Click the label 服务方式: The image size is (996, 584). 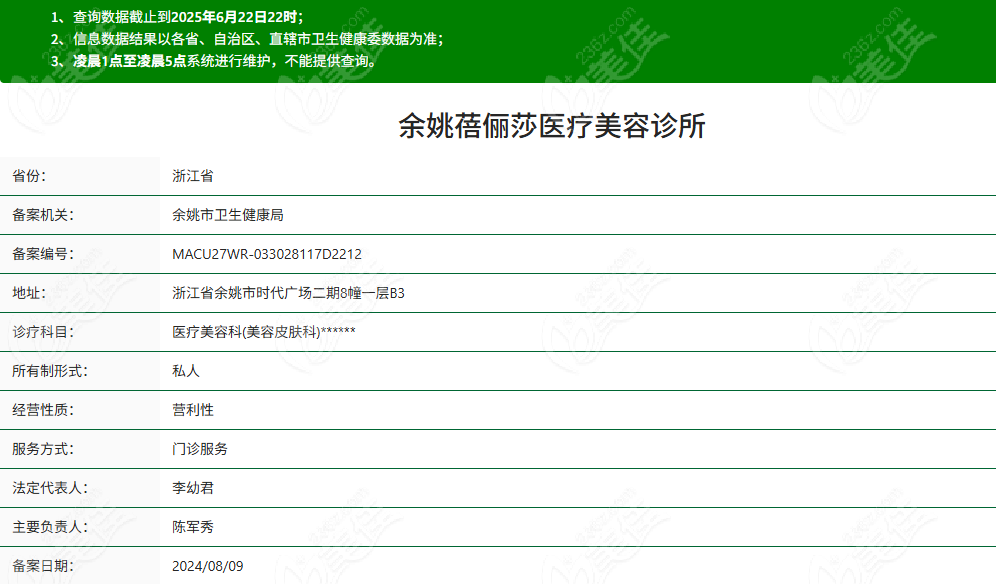click(x=43, y=449)
